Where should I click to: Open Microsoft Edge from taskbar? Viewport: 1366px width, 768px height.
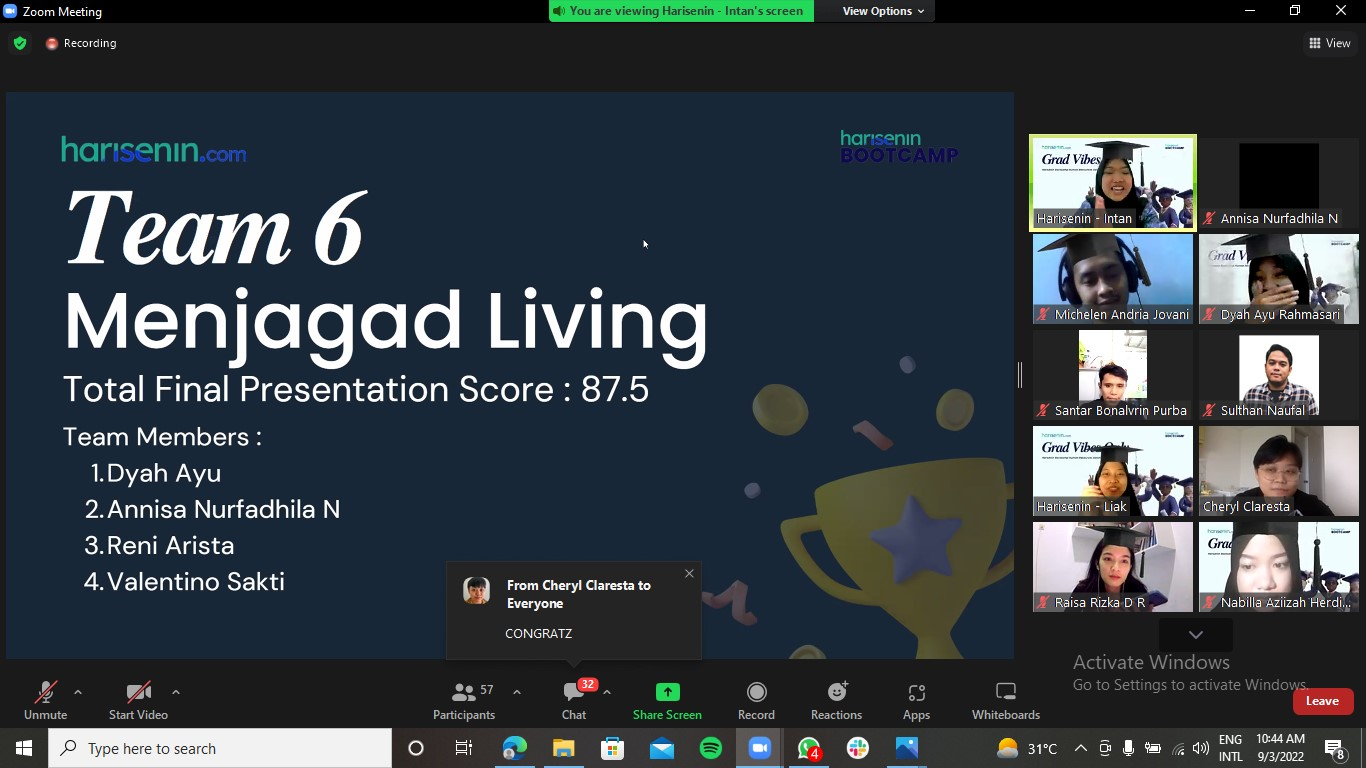click(515, 748)
